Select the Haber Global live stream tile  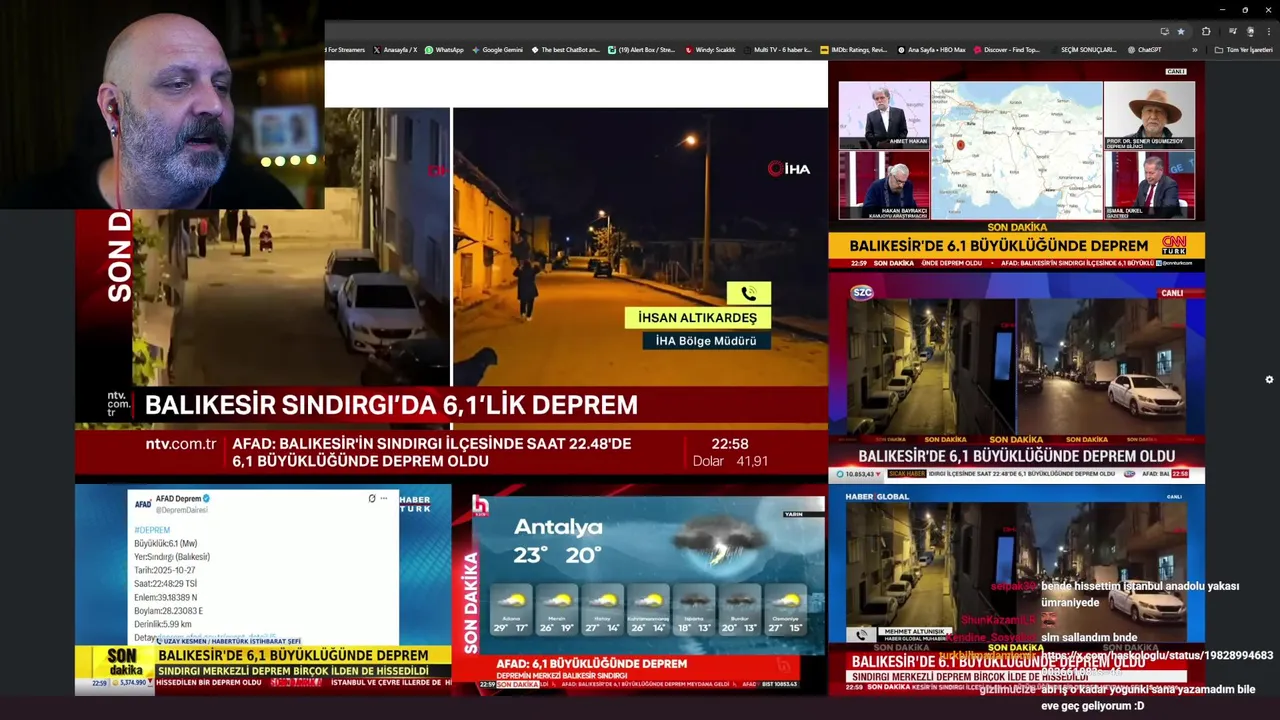(x=1016, y=590)
